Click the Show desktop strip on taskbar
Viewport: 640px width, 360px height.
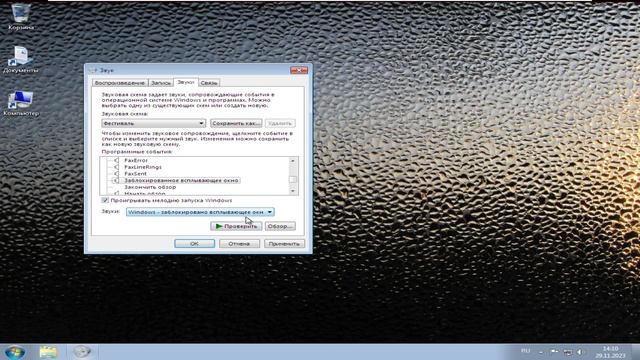point(636,352)
